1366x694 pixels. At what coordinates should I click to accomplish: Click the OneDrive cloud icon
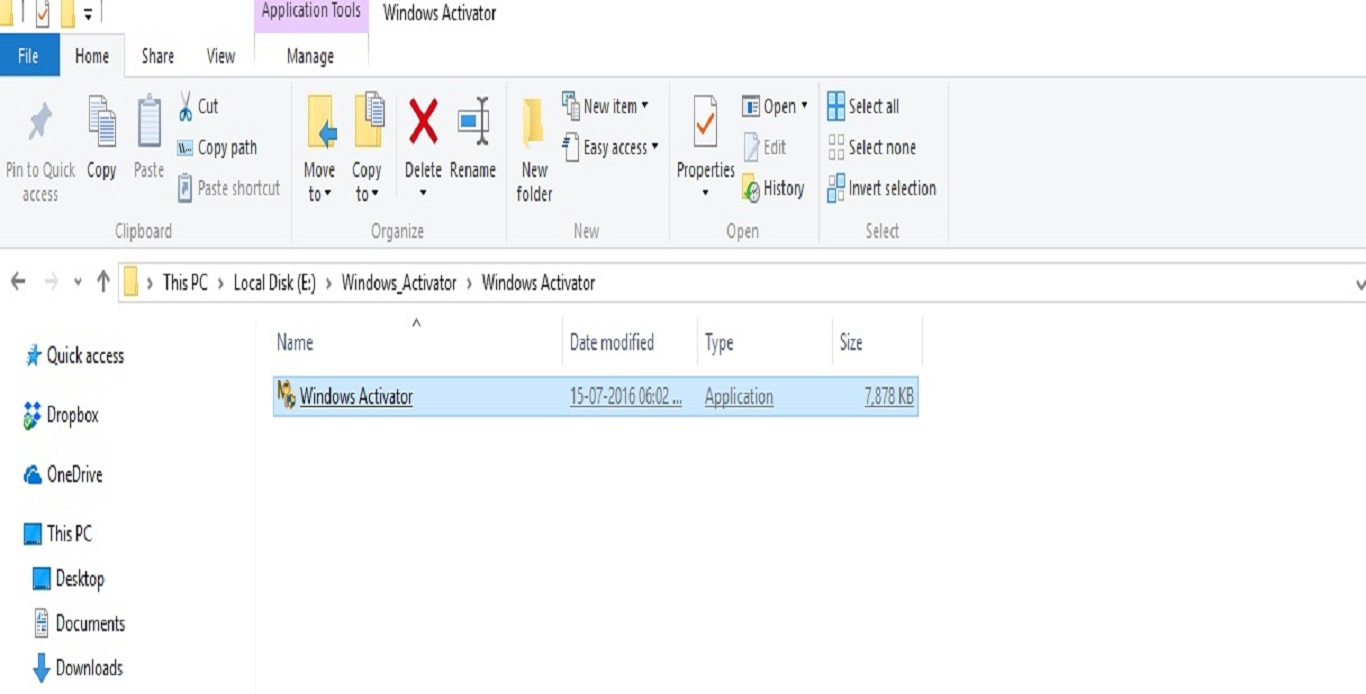click(x=32, y=475)
